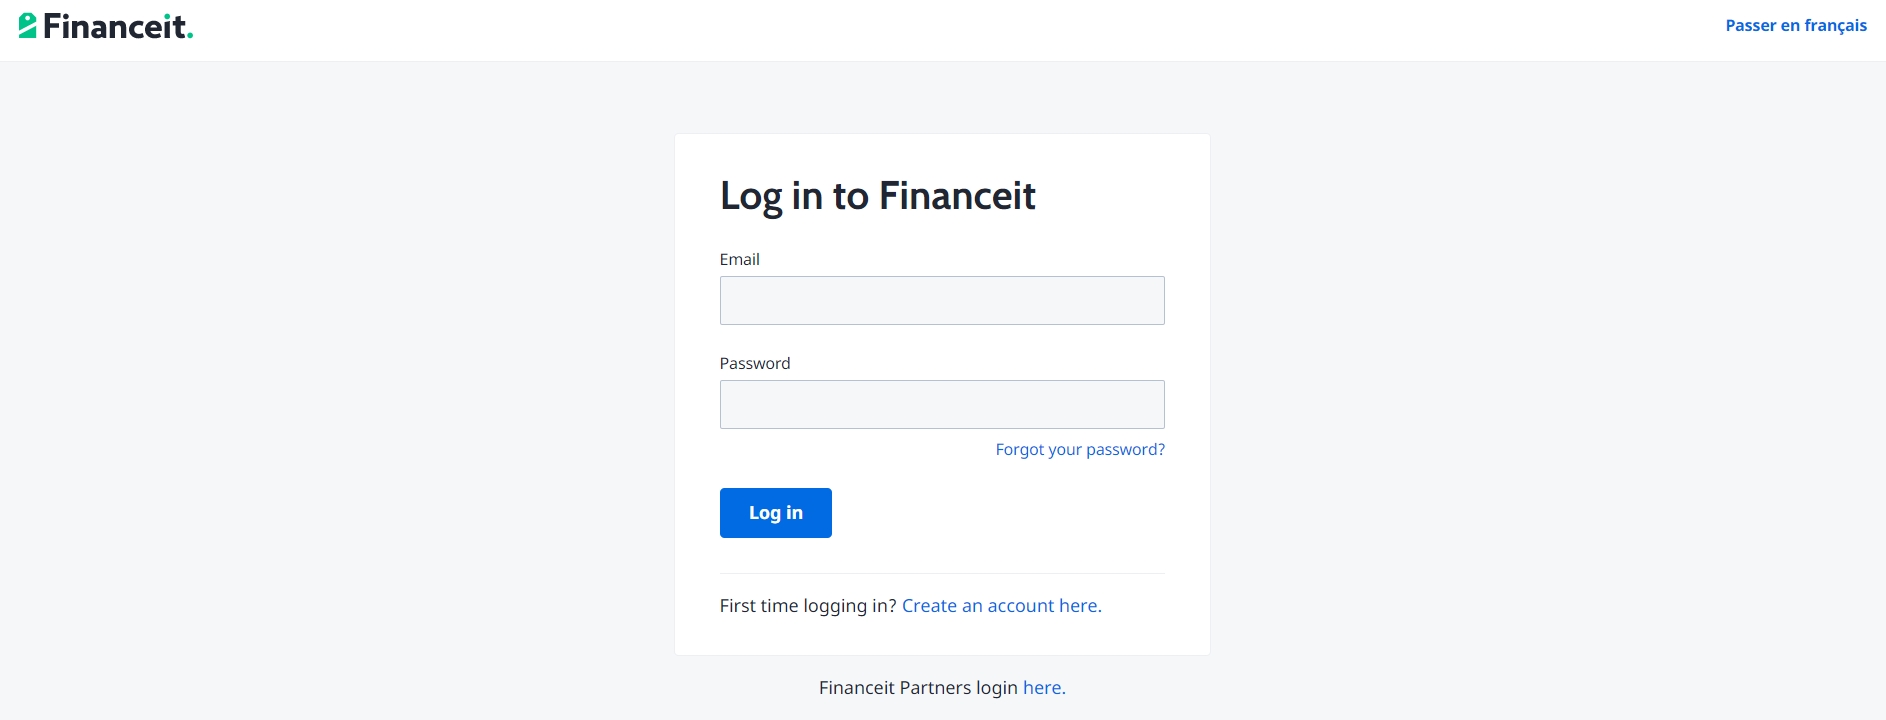The height and width of the screenshot is (720, 1886).
Task: Click the Email field label
Action: coord(739,259)
